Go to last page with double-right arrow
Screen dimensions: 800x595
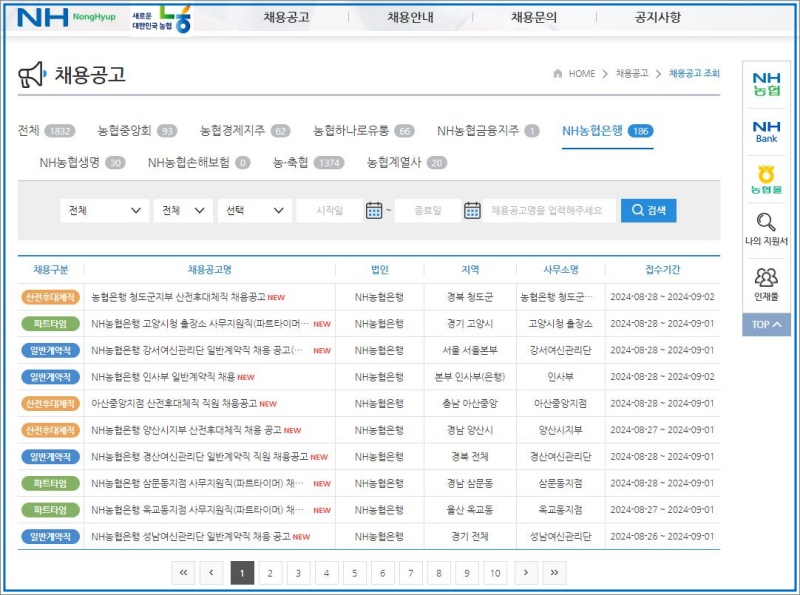(x=554, y=573)
